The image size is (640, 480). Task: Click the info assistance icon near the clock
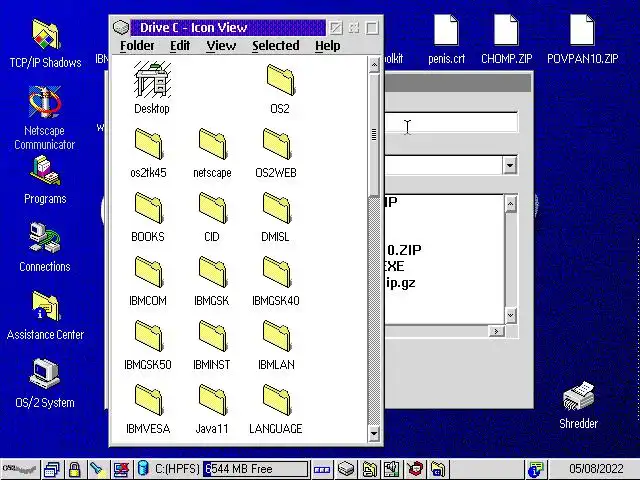tap(535, 469)
